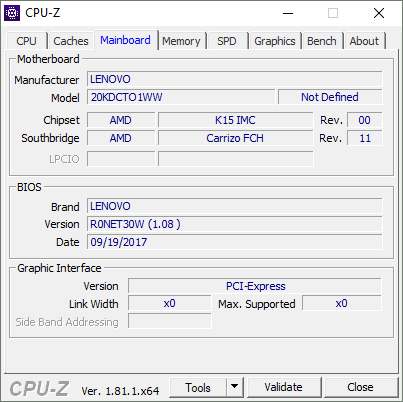Close the window with the X icon

click(379, 13)
